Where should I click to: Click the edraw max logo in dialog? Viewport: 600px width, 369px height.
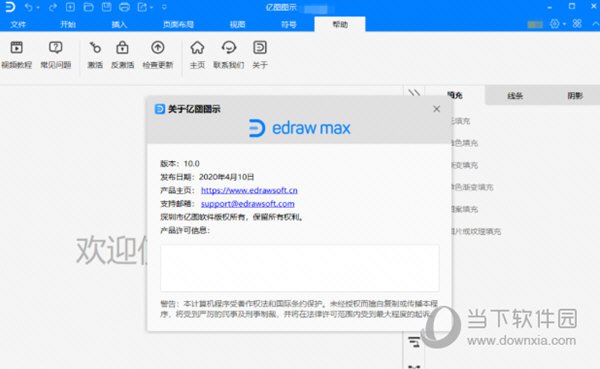click(x=300, y=128)
